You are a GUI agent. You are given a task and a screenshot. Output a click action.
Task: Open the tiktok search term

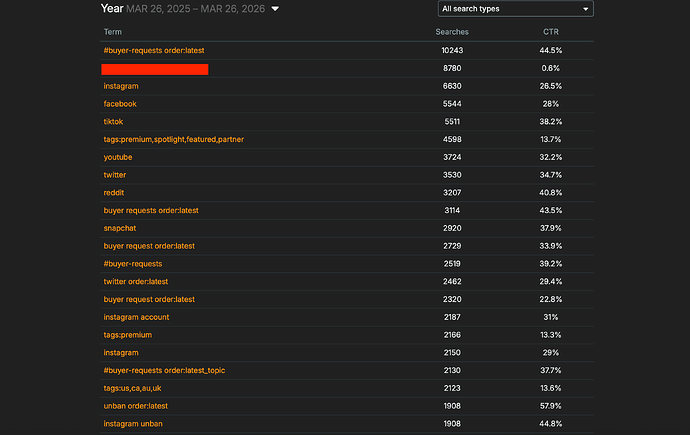pyautogui.click(x=113, y=122)
